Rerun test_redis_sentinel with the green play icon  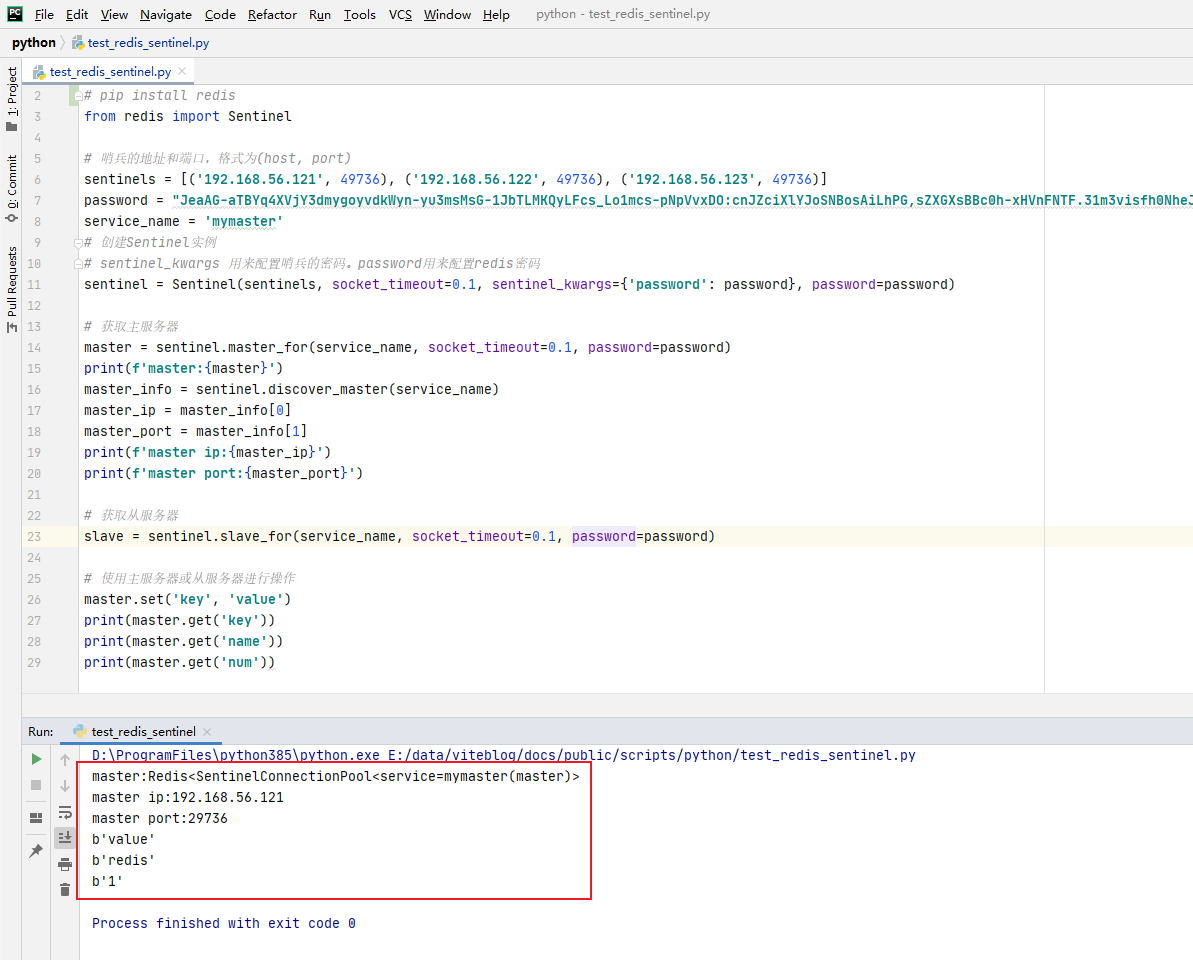pyautogui.click(x=36, y=759)
